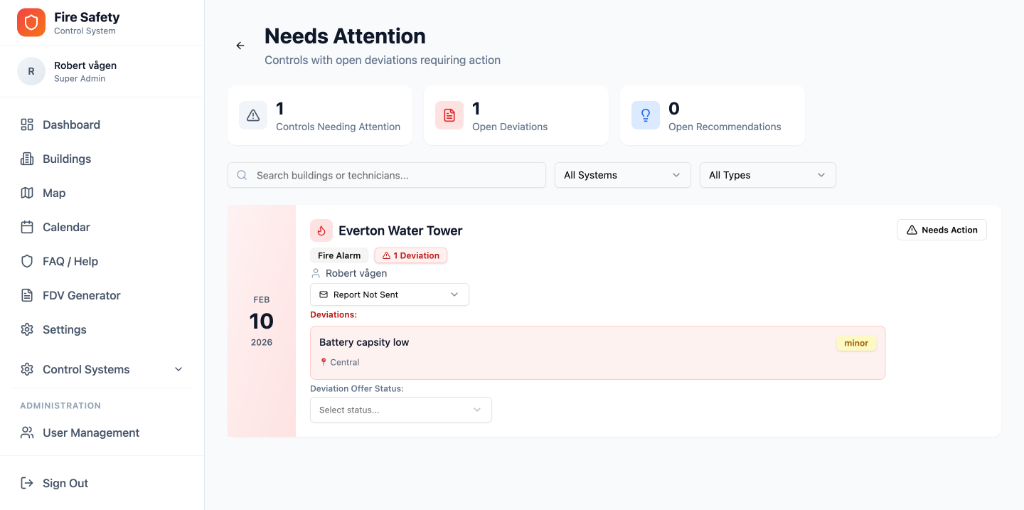Click the Fire Safety shield logo
The height and width of the screenshot is (510, 1024).
click(31, 23)
